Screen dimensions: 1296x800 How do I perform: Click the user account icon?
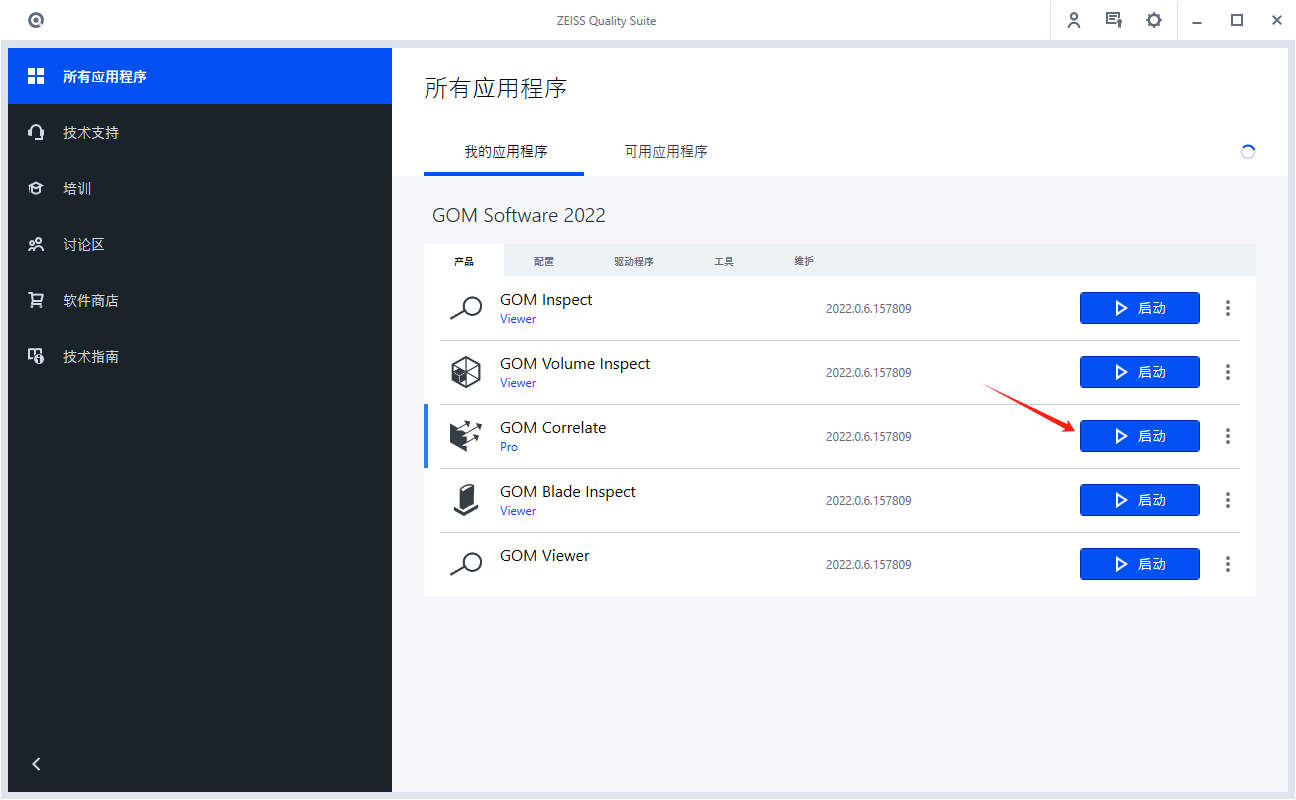pyautogui.click(x=1074, y=20)
